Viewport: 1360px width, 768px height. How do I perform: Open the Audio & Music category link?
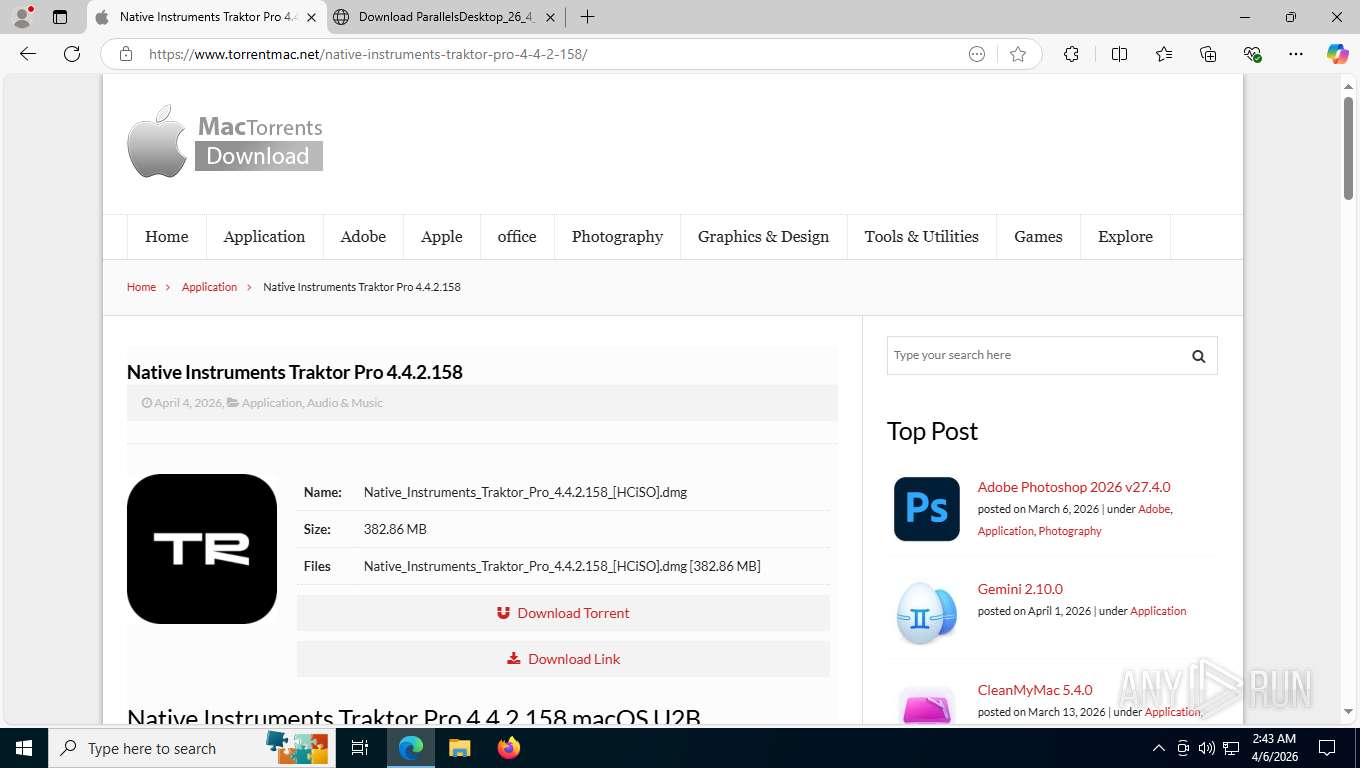click(x=345, y=403)
